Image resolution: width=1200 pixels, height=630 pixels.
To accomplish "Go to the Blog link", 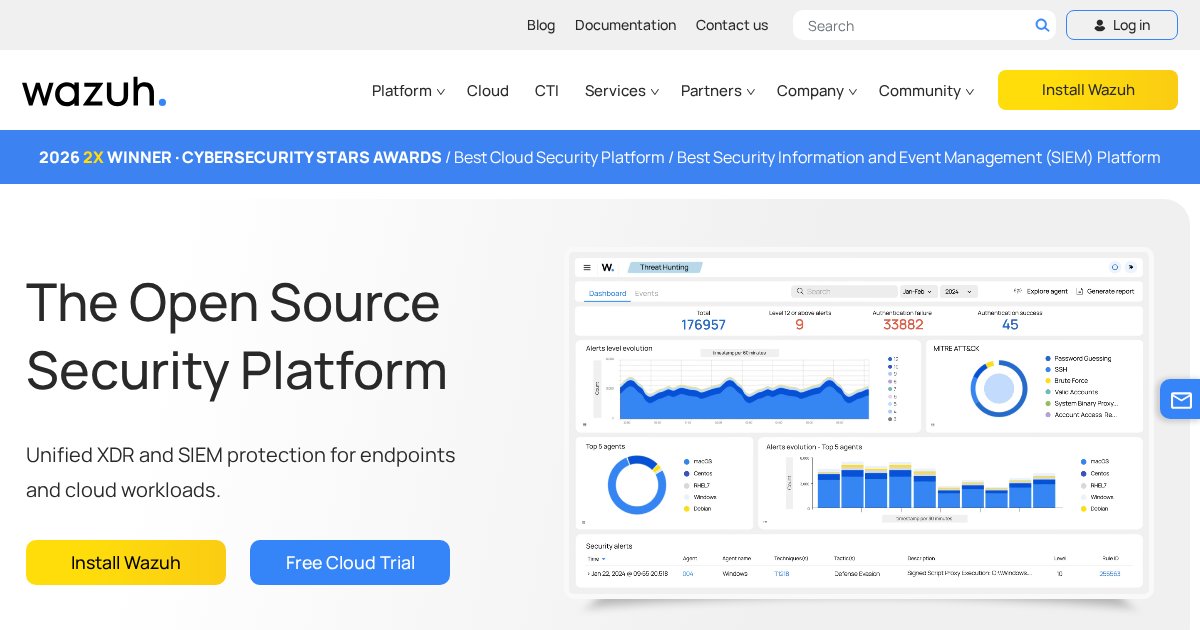I will coord(541,25).
